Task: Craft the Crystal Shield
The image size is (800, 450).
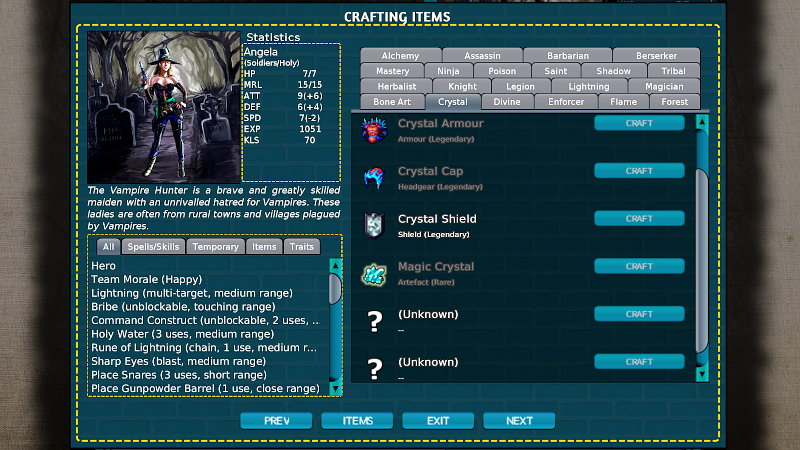Action: click(639, 219)
